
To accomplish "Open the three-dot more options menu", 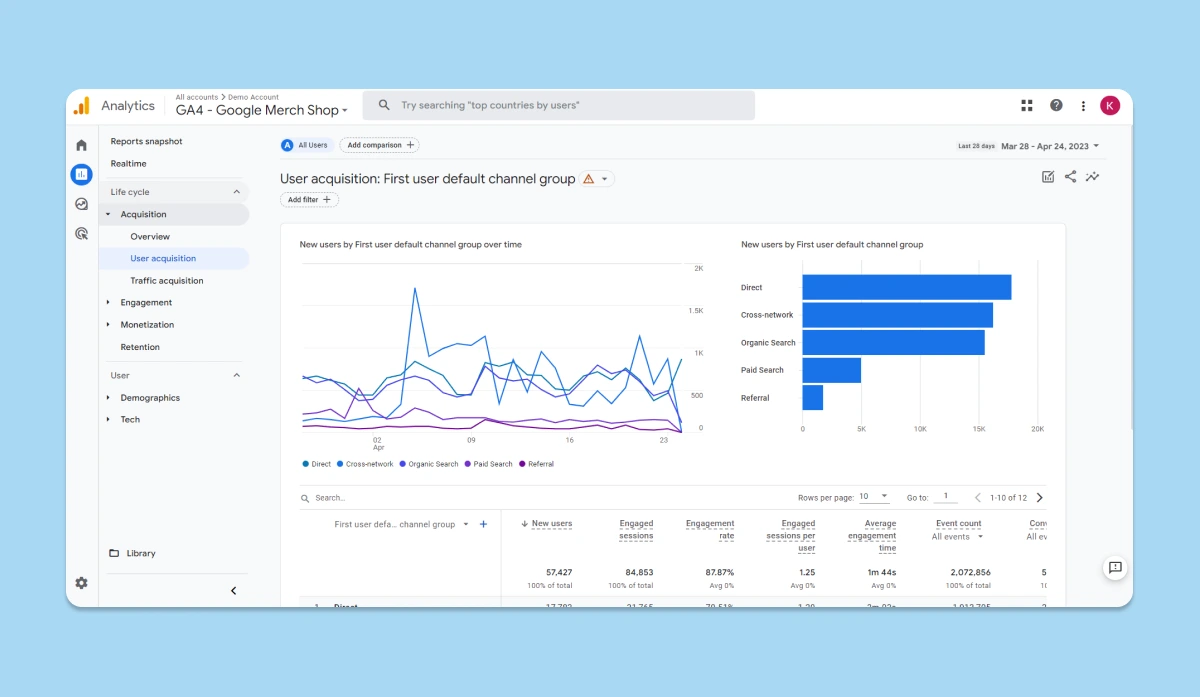I will coord(1083,105).
